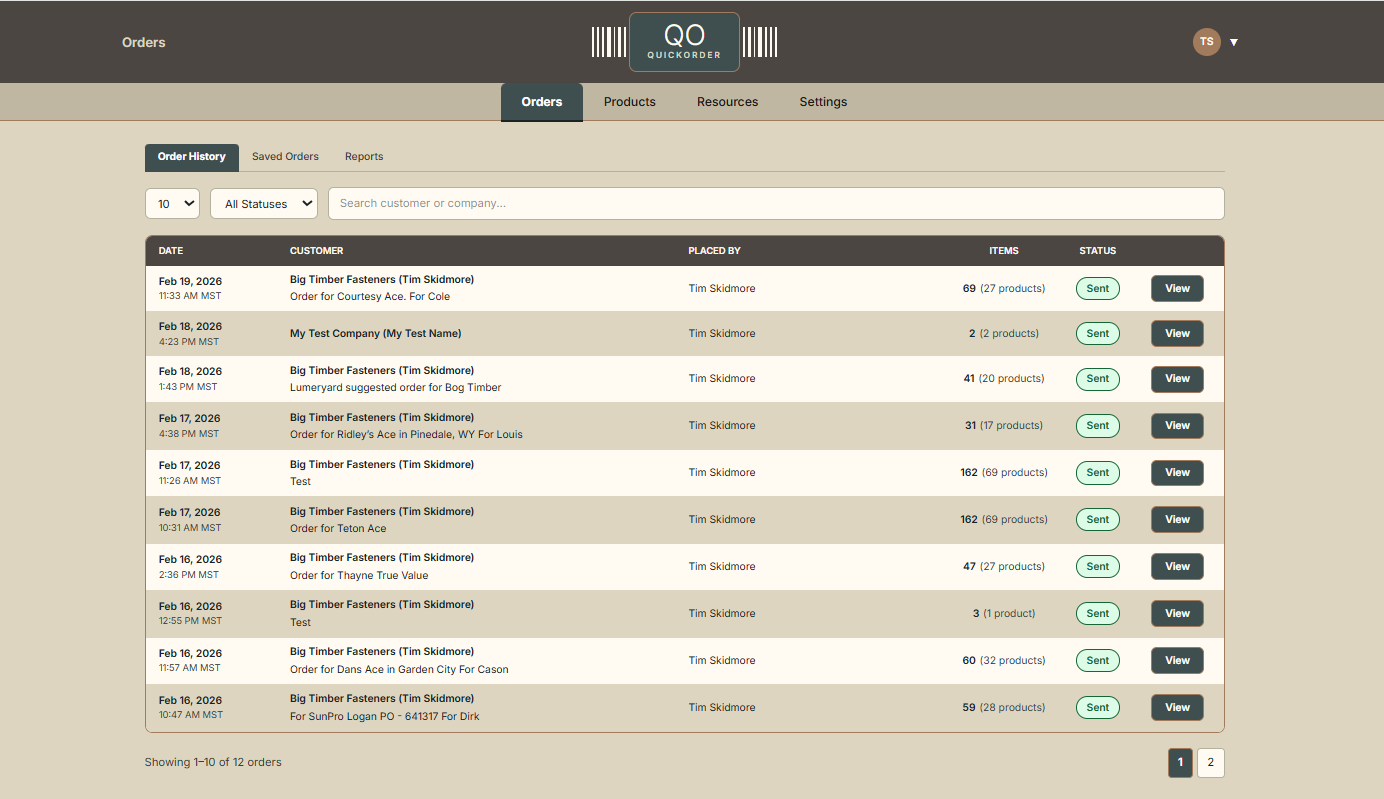
Task: Click the search customer or company field
Action: point(775,204)
